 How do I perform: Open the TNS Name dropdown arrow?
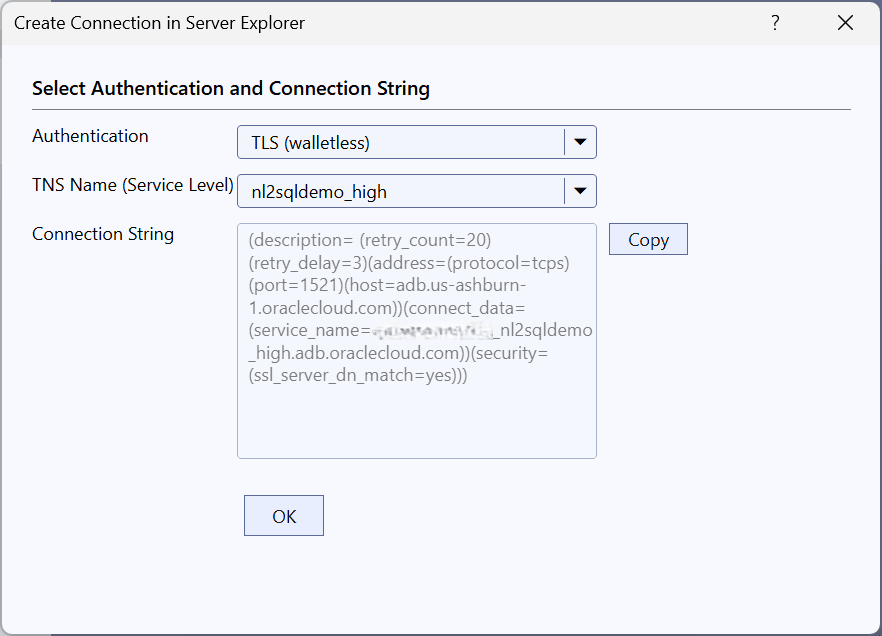tap(580, 191)
